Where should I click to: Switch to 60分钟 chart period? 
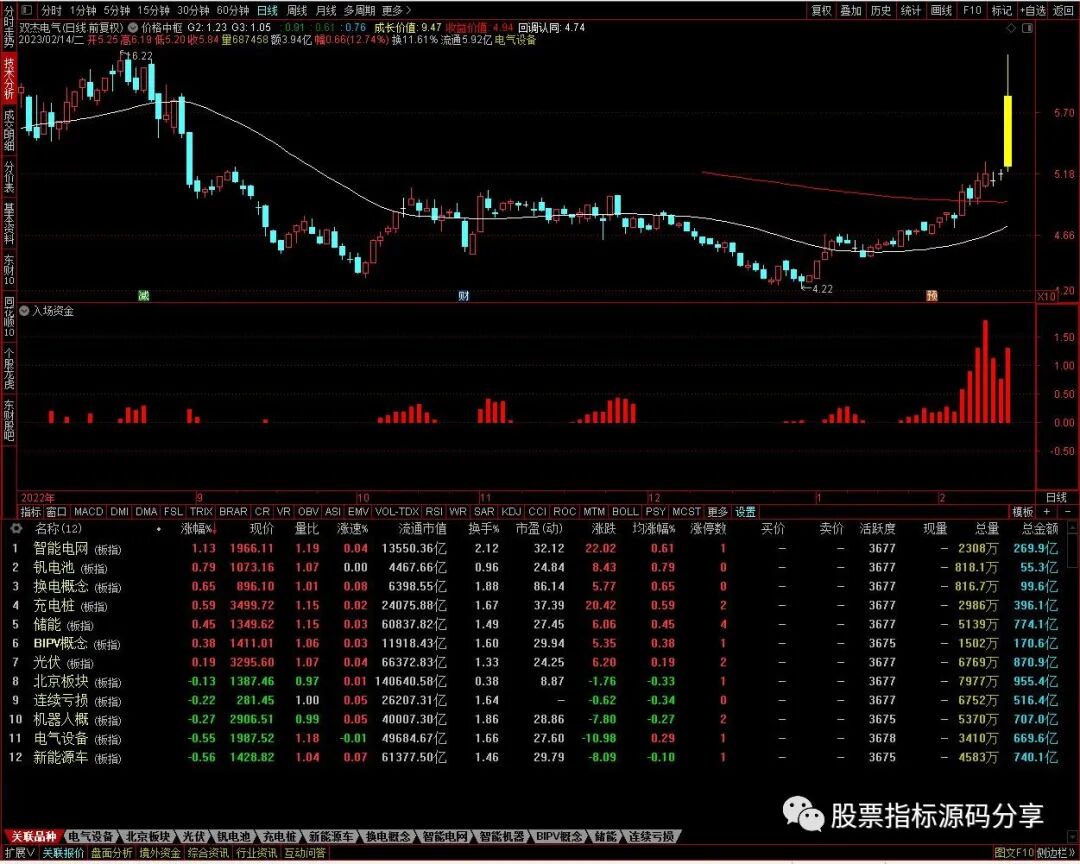(x=232, y=10)
